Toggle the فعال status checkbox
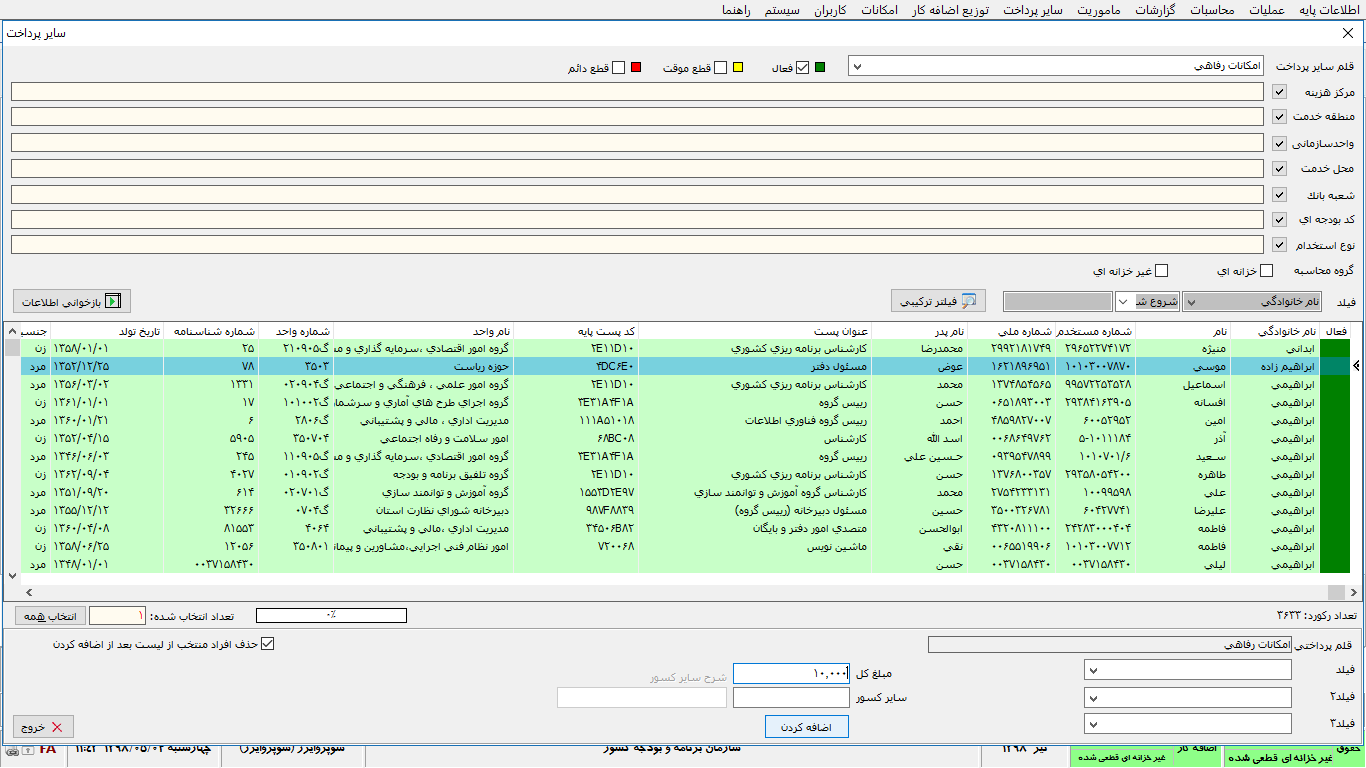The height and width of the screenshot is (768, 1366). tap(802, 68)
